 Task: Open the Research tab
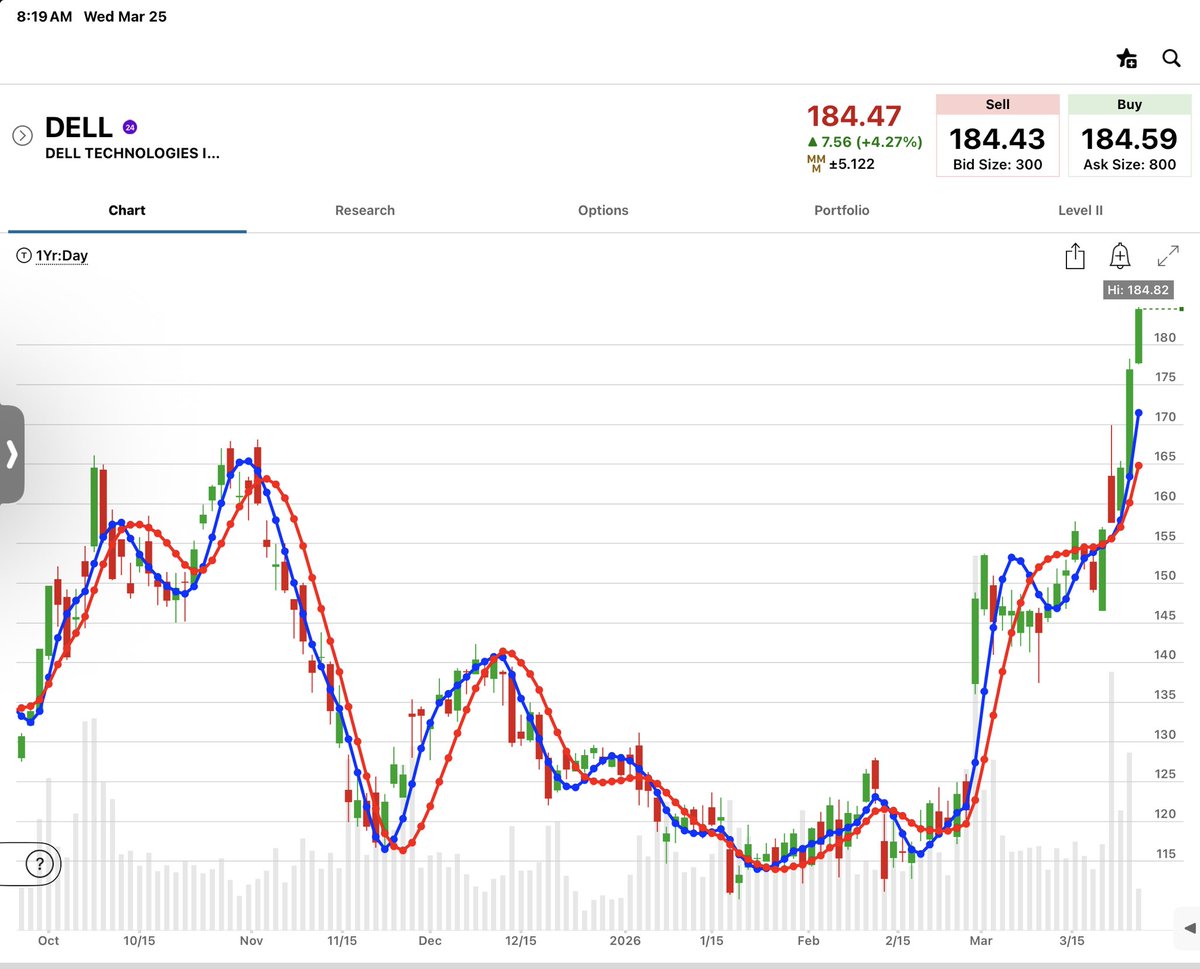point(365,210)
